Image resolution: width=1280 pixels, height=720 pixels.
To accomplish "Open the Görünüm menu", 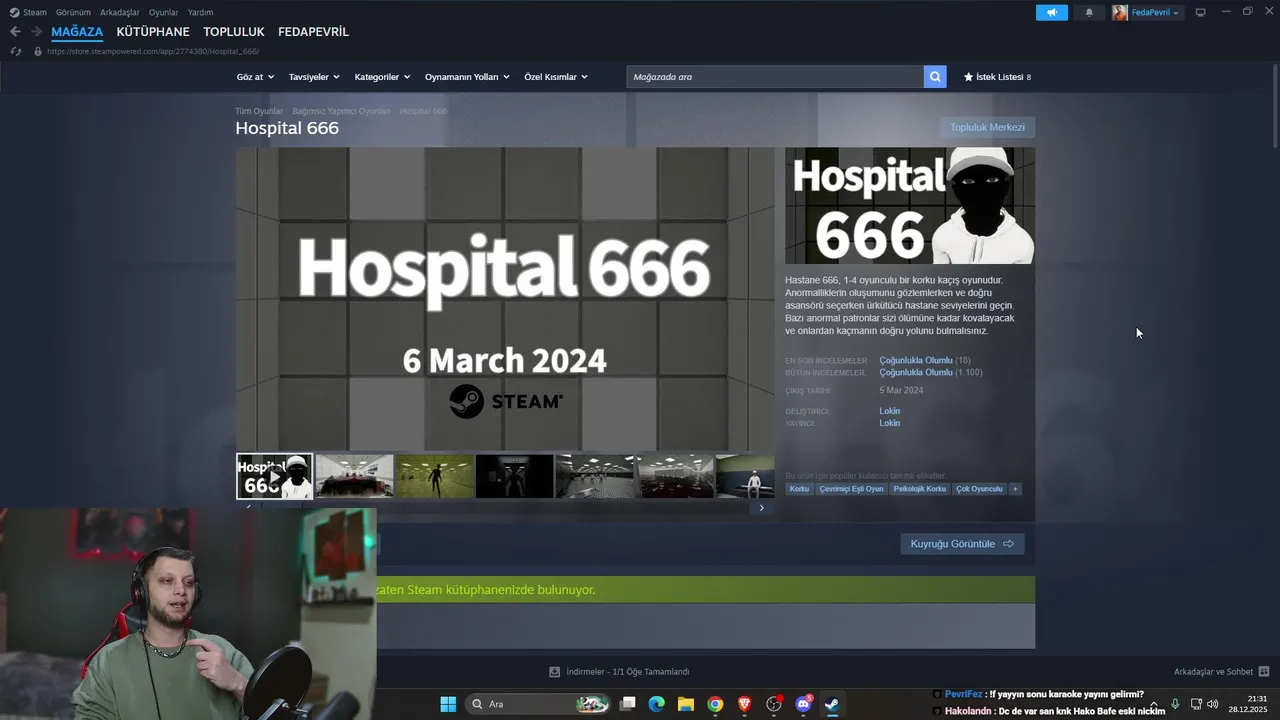I will tap(73, 12).
